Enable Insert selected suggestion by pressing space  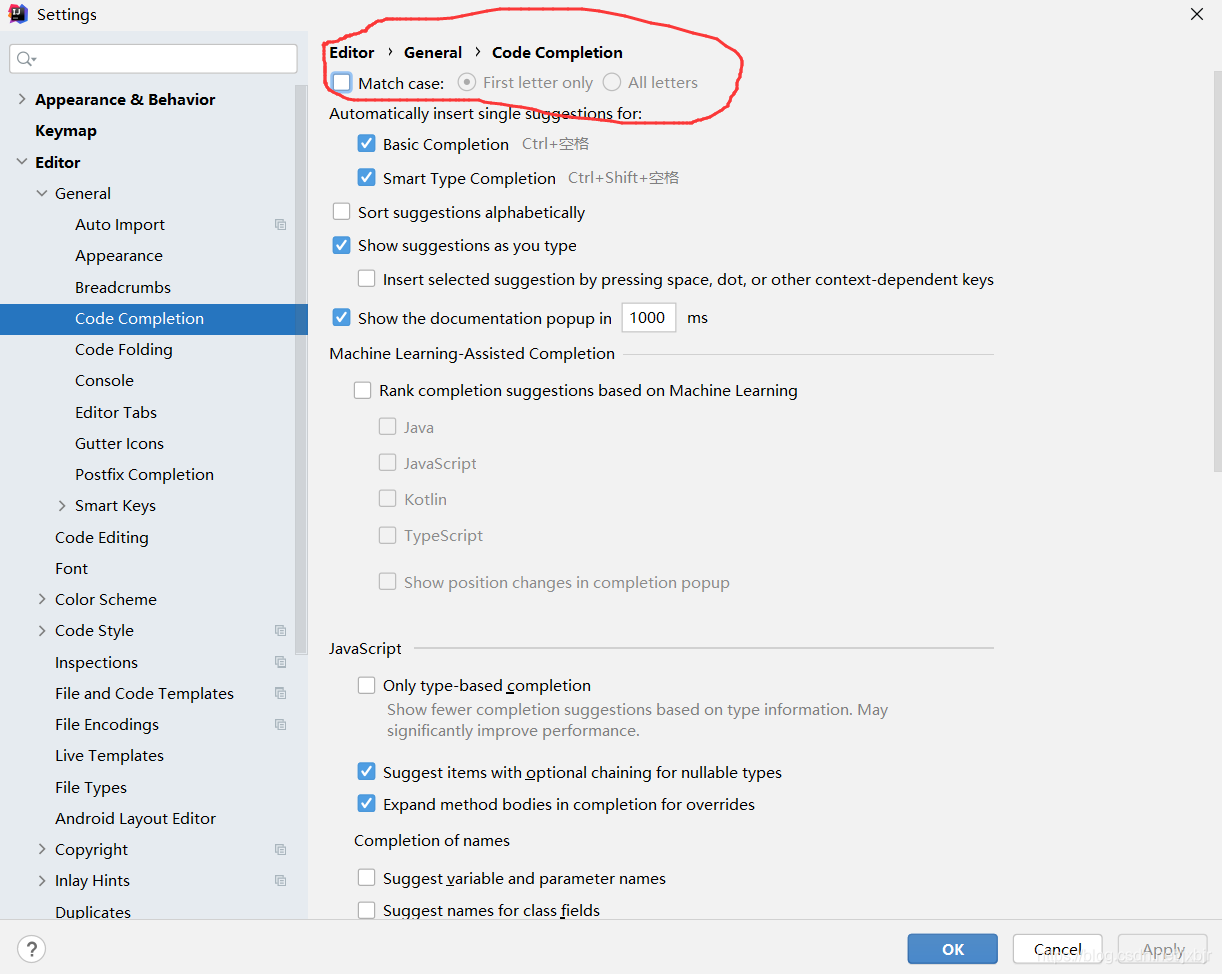point(366,279)
